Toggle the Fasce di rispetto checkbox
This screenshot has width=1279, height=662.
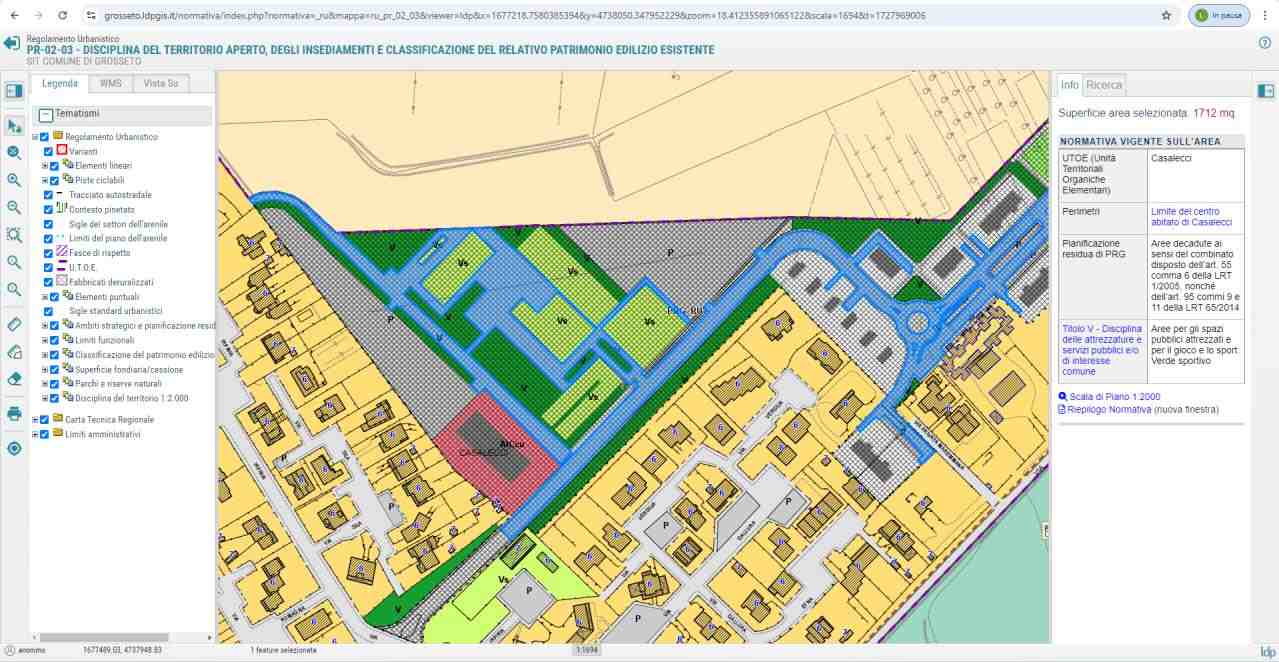coord(49,253)
